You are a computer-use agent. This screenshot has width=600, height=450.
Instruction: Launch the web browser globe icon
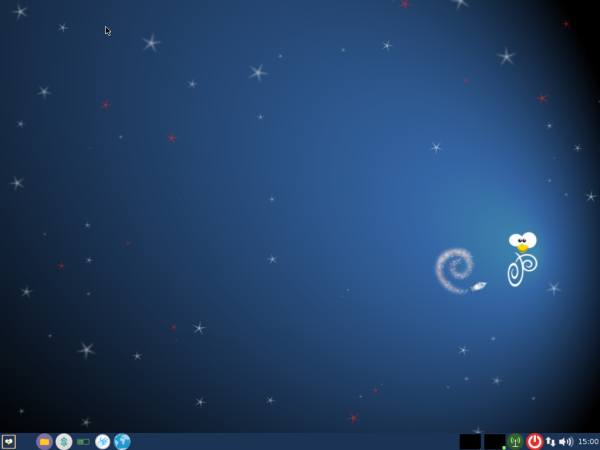click(x=122, y=442)
